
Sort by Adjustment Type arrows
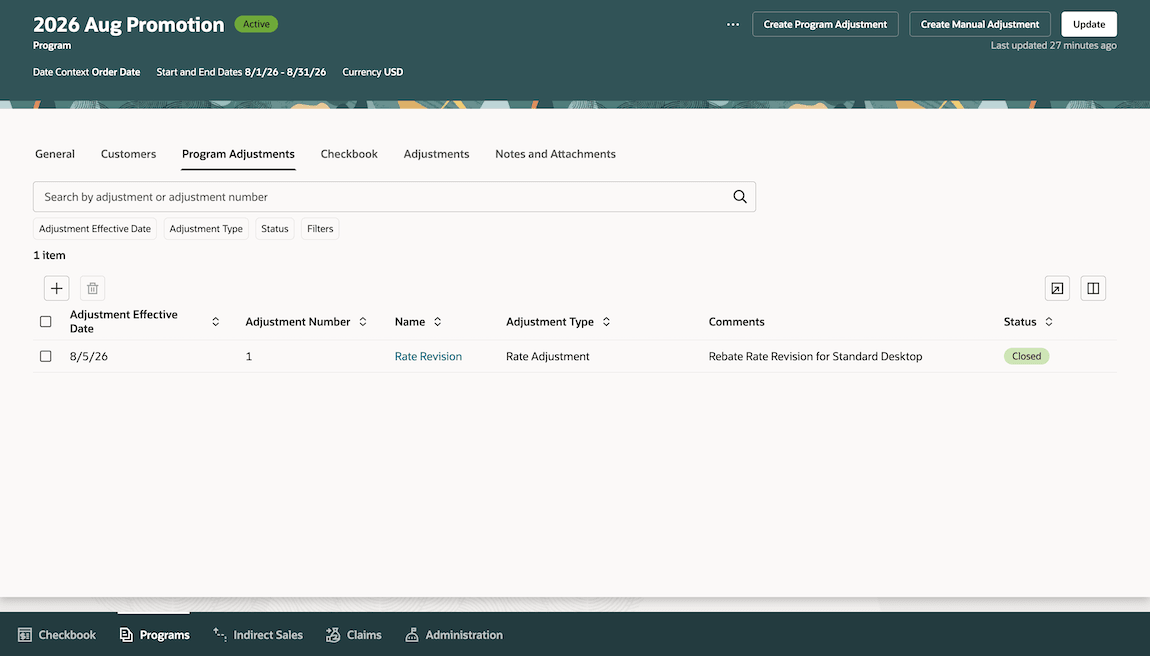click(x=606, y=321)
